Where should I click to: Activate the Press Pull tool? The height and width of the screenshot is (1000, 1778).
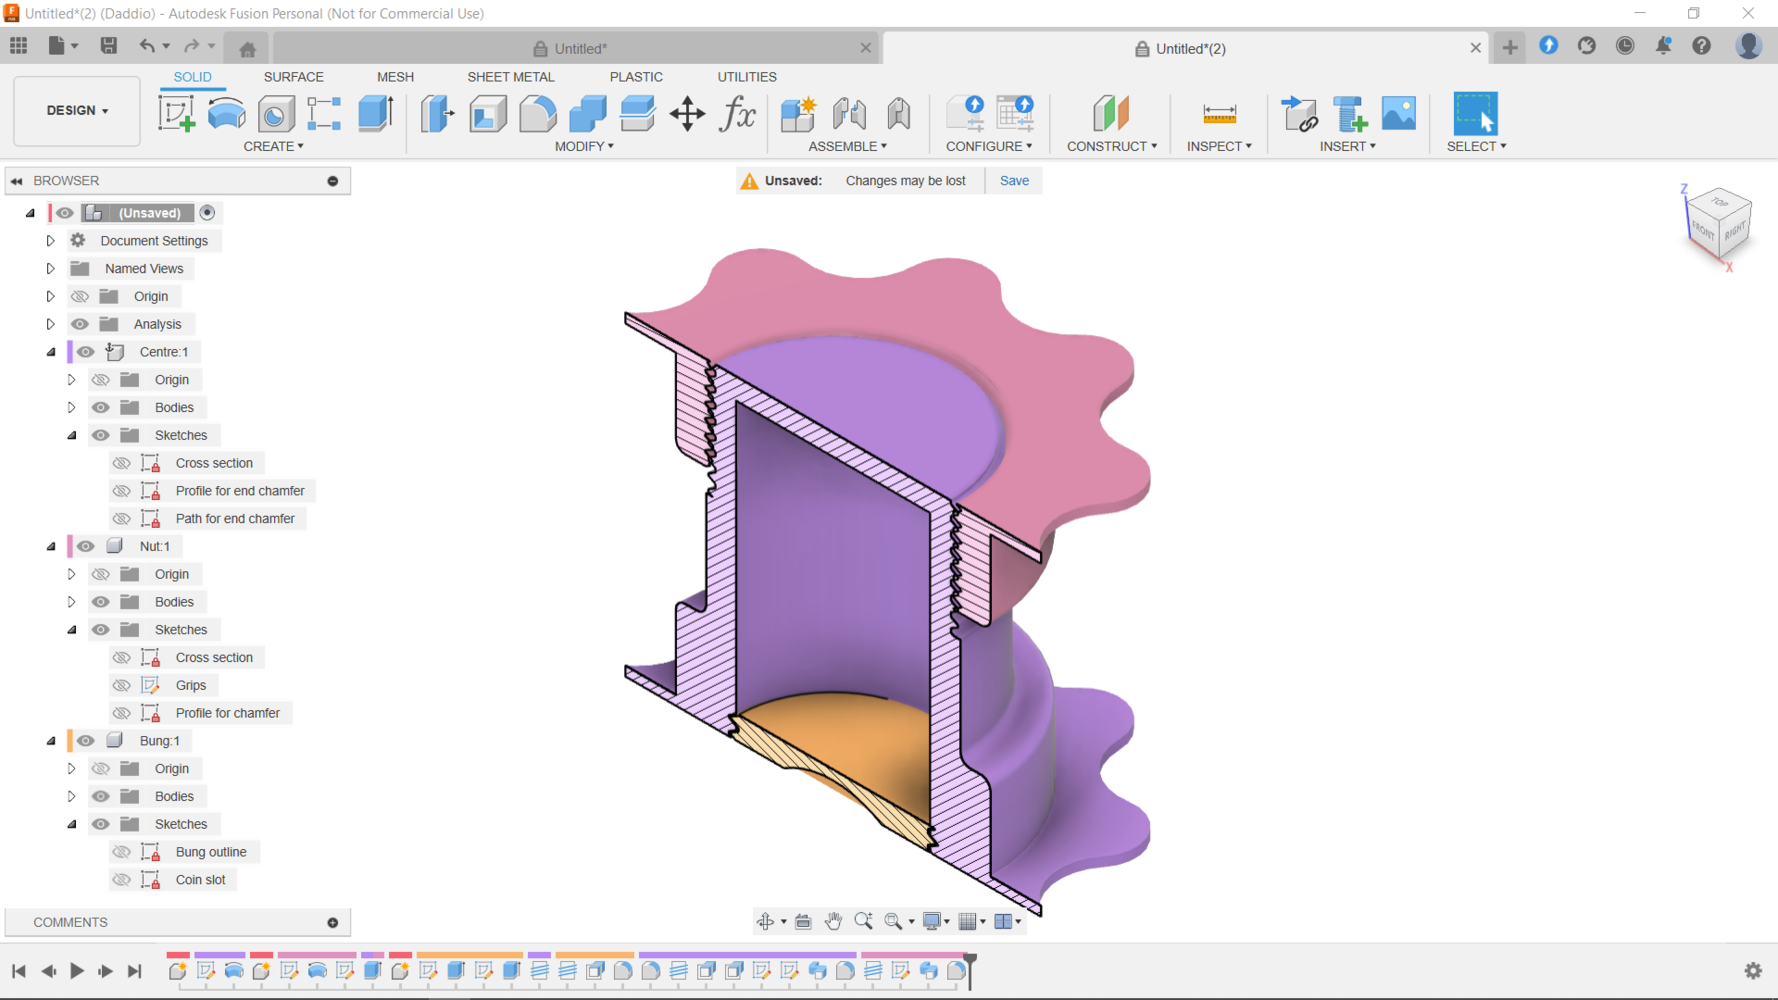(438, 113)
